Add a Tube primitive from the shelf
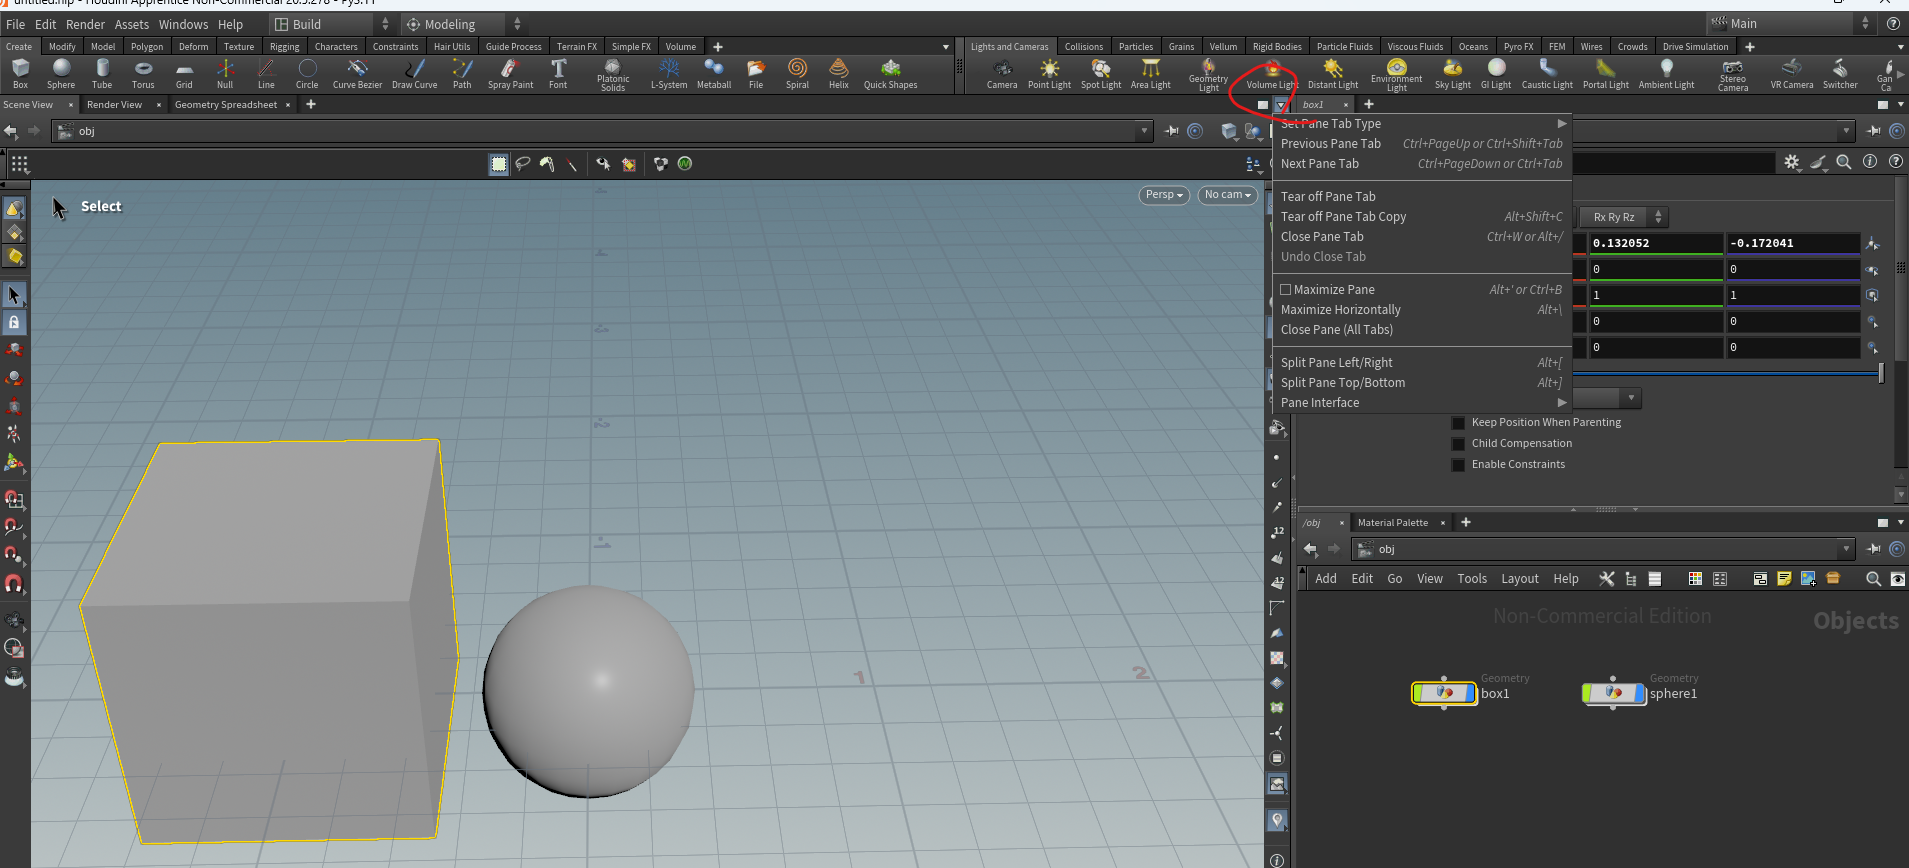 coord(102,73)
